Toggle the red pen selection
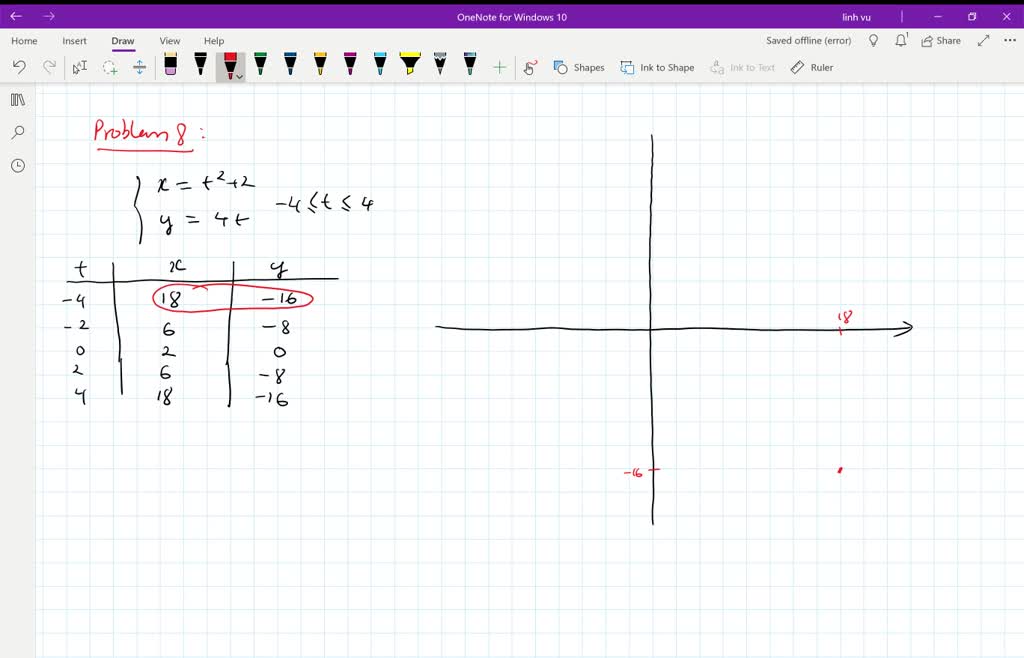Image resolution: width=1024 pixels, height=658 pixels. (x=229, y=64)
